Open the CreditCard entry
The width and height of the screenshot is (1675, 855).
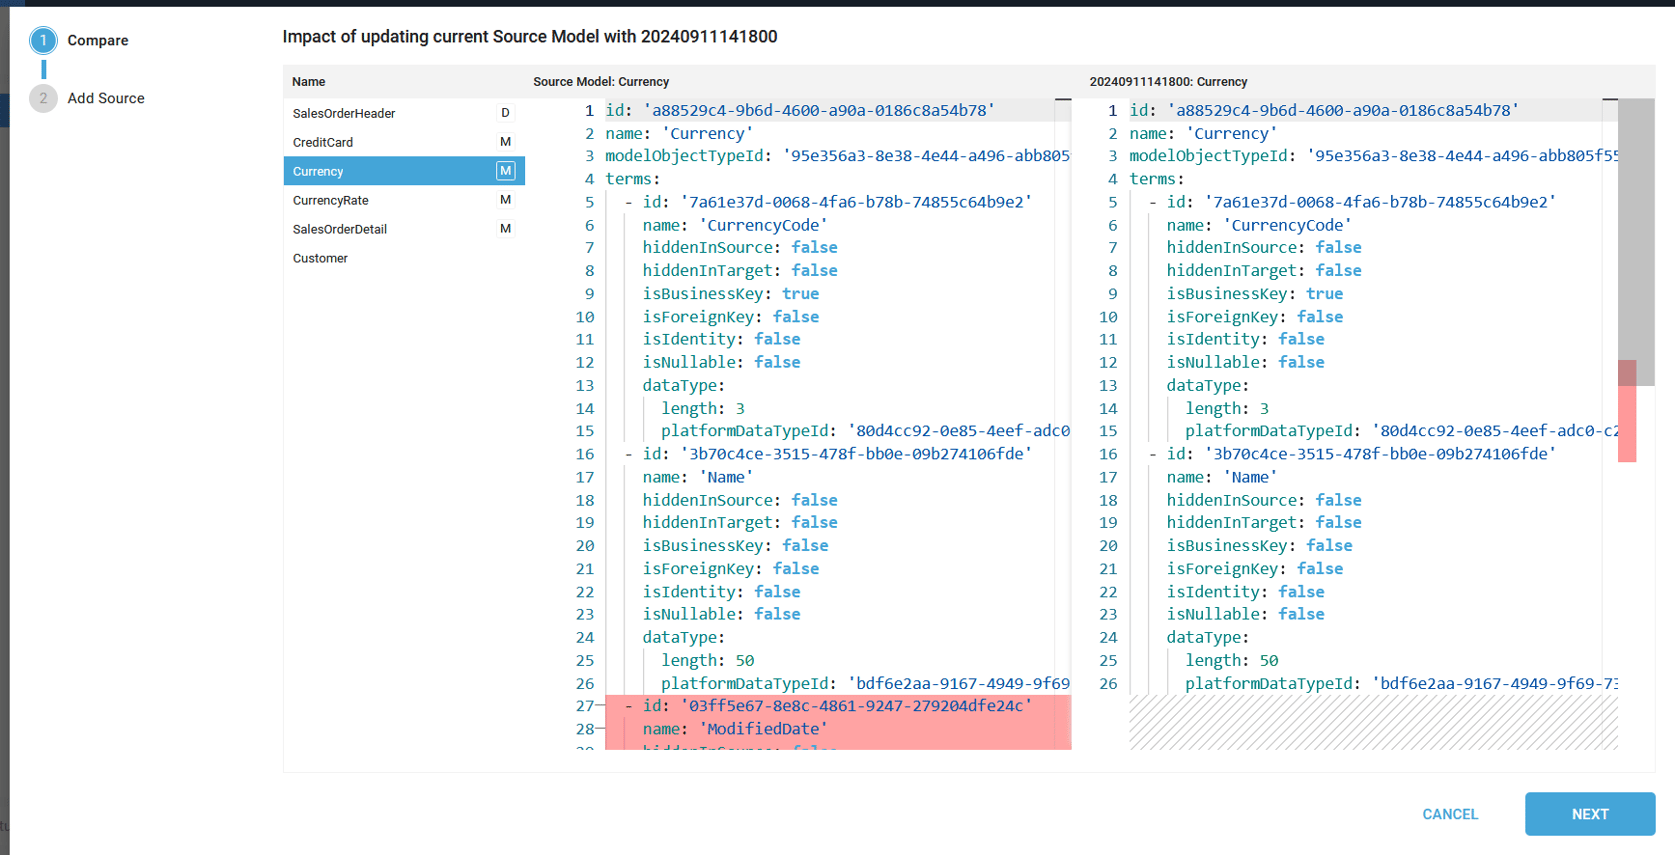[404, 142]
